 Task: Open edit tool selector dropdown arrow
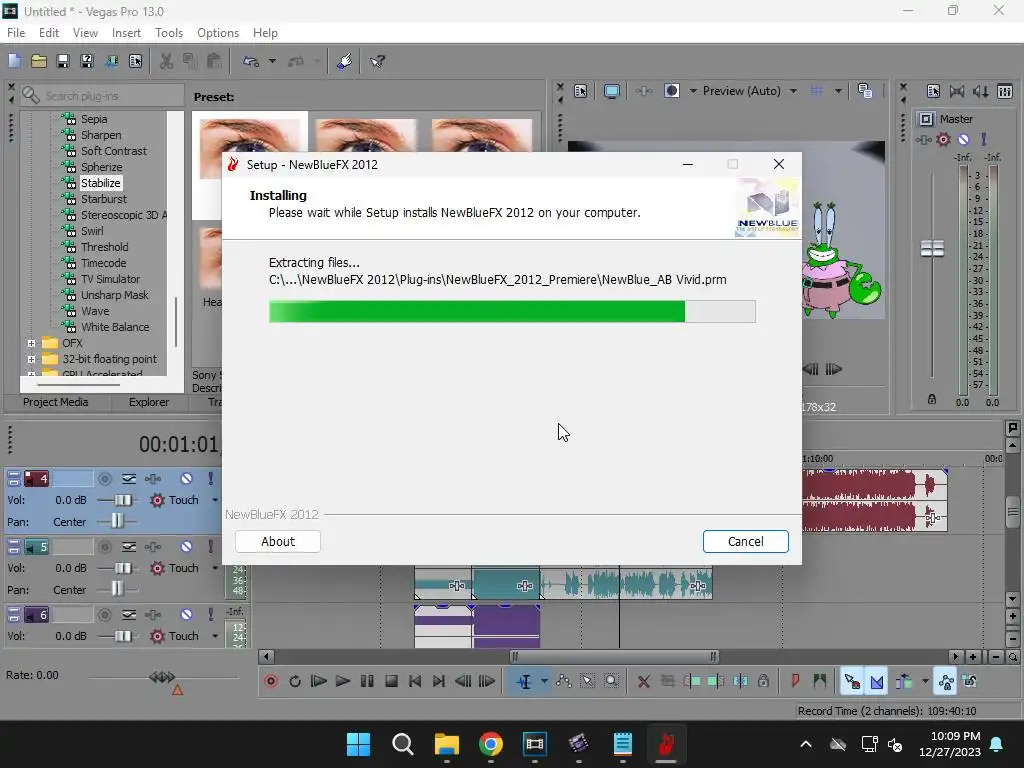(x=543, y=681)
